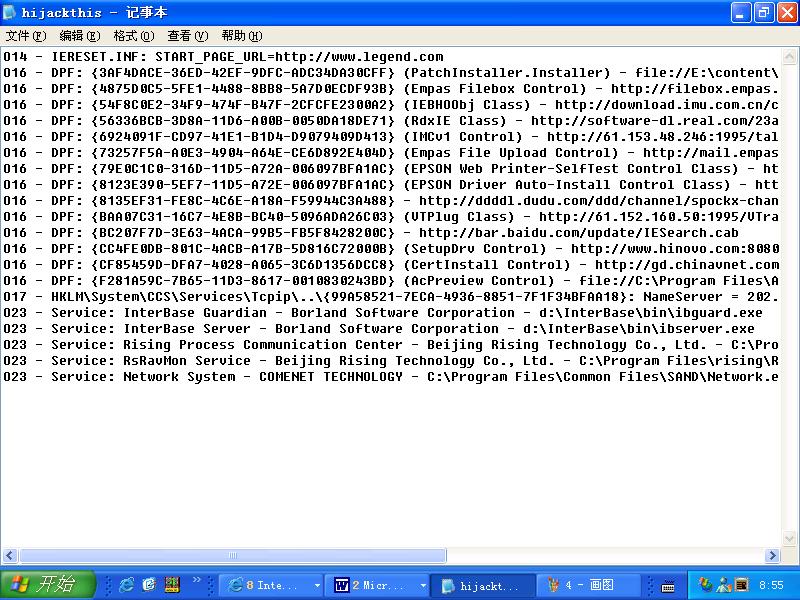Click the O17 Tcpip NameServer line
This screenshot has width=800, height=600.
(x=391, y=296)
